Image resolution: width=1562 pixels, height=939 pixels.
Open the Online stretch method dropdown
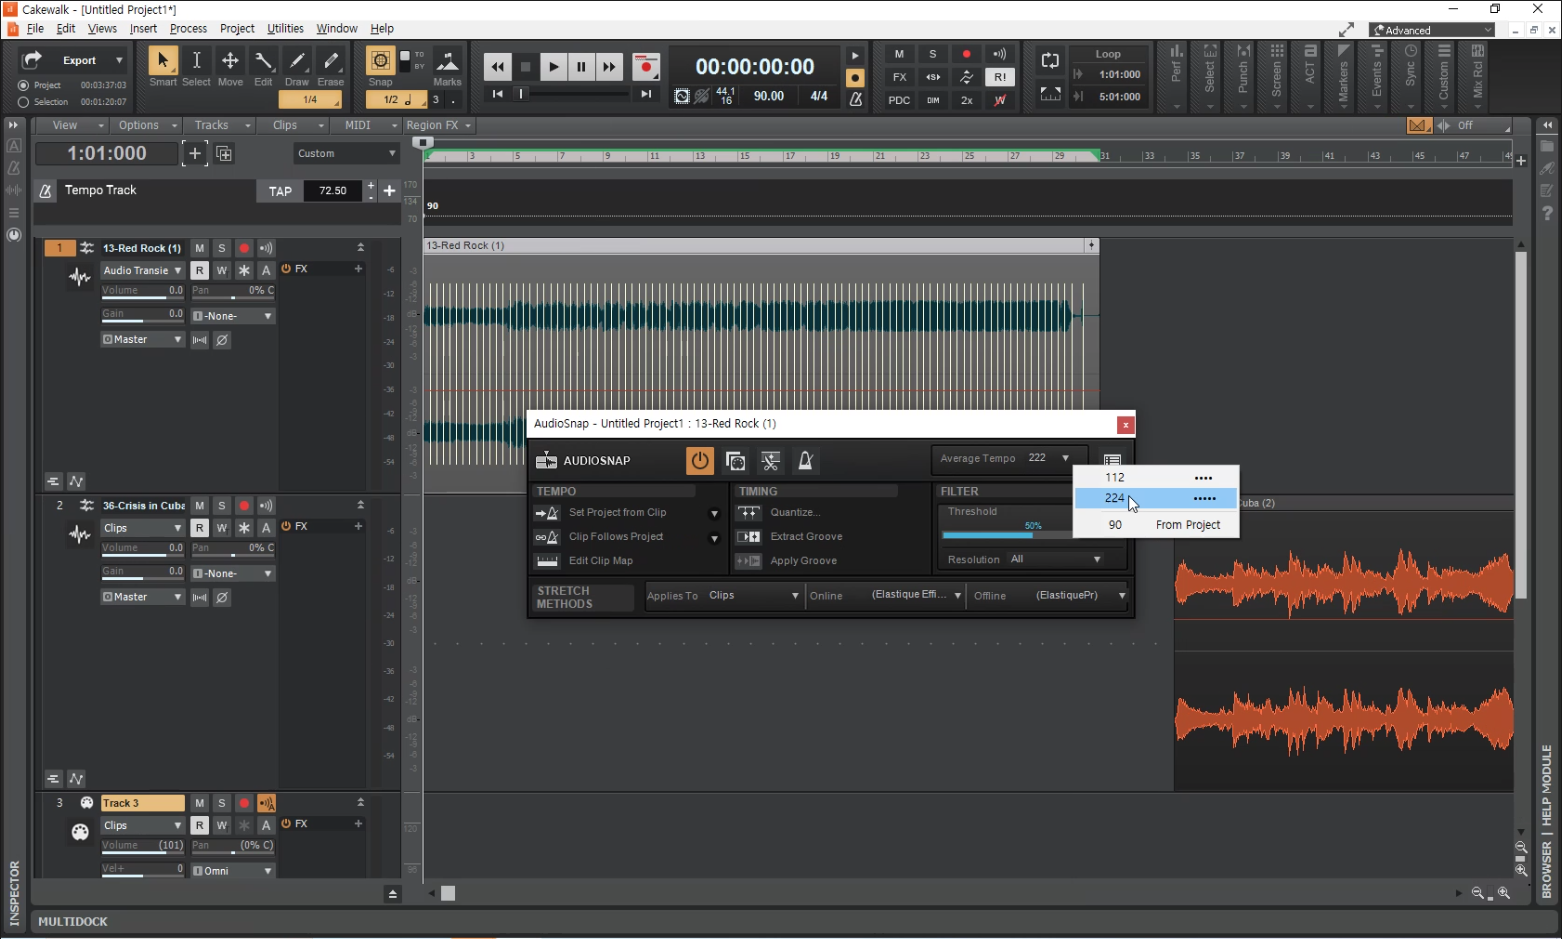[916, 596]
